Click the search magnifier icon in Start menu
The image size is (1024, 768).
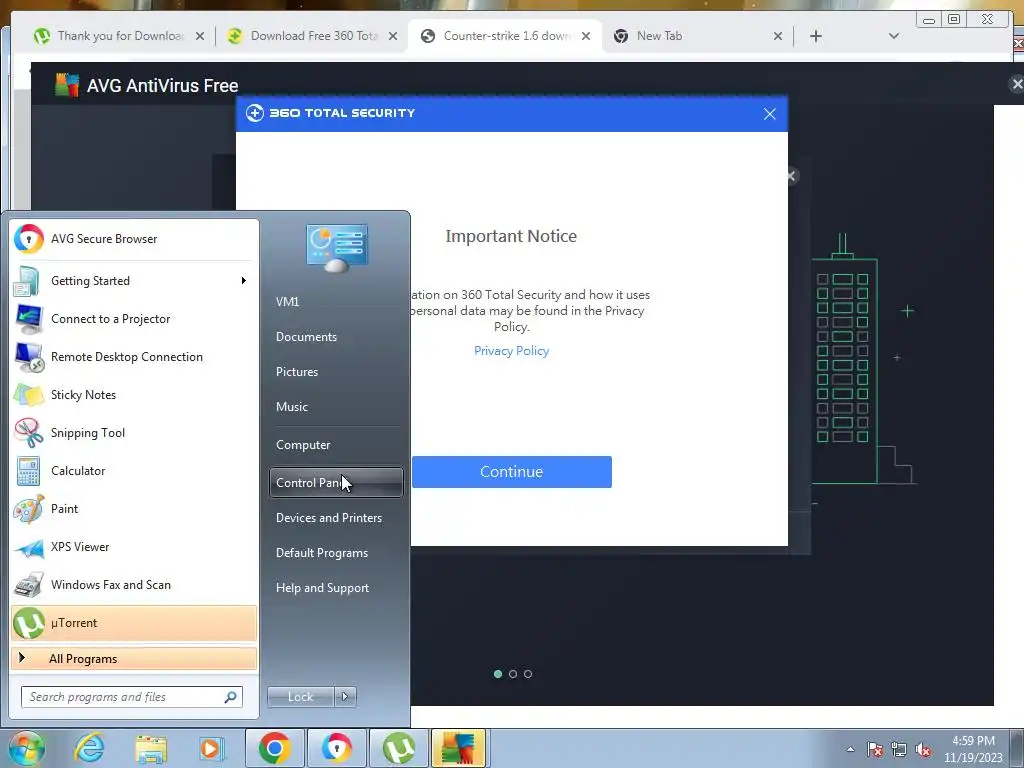(x=230, y=697)
